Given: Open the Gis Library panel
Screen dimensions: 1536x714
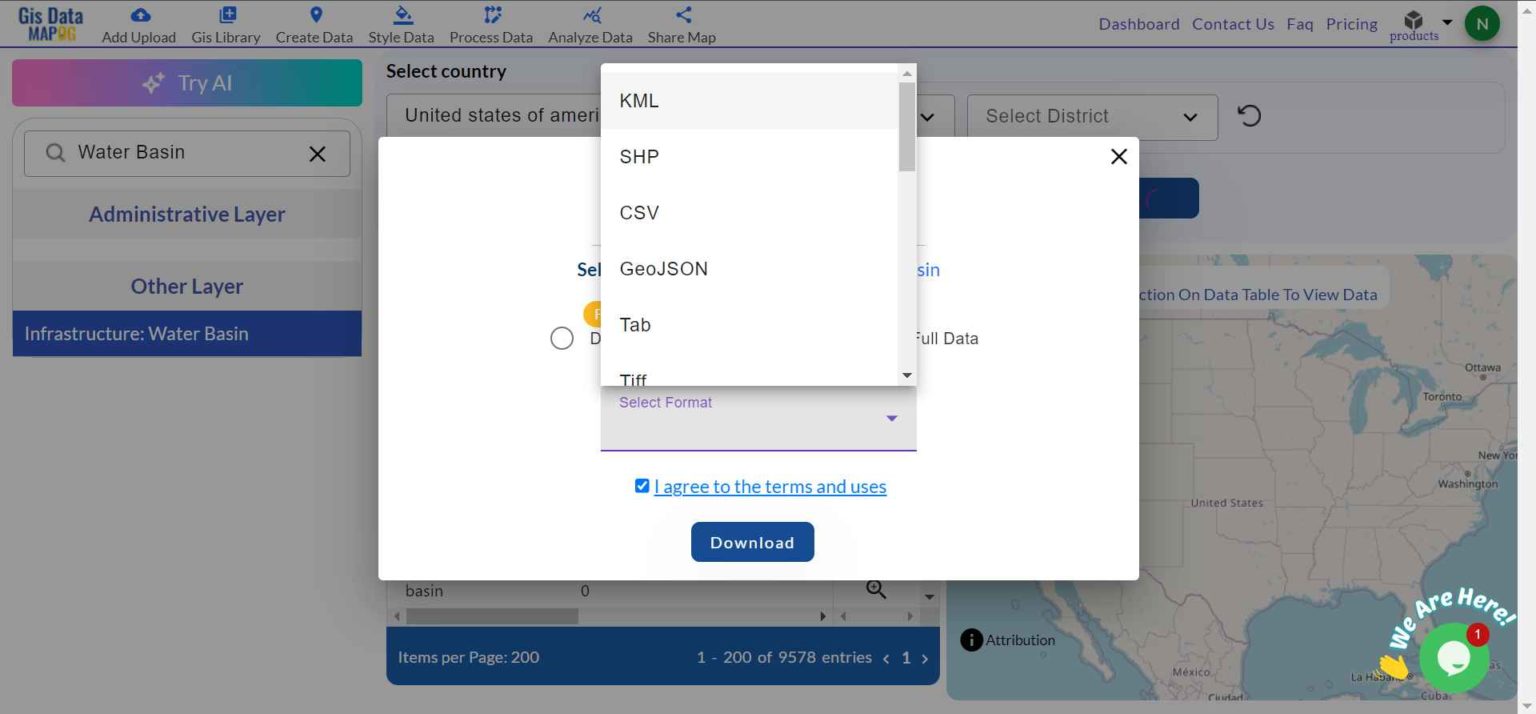Looking at the screenshot, I should pyautogui.click(x=226, y=24).
